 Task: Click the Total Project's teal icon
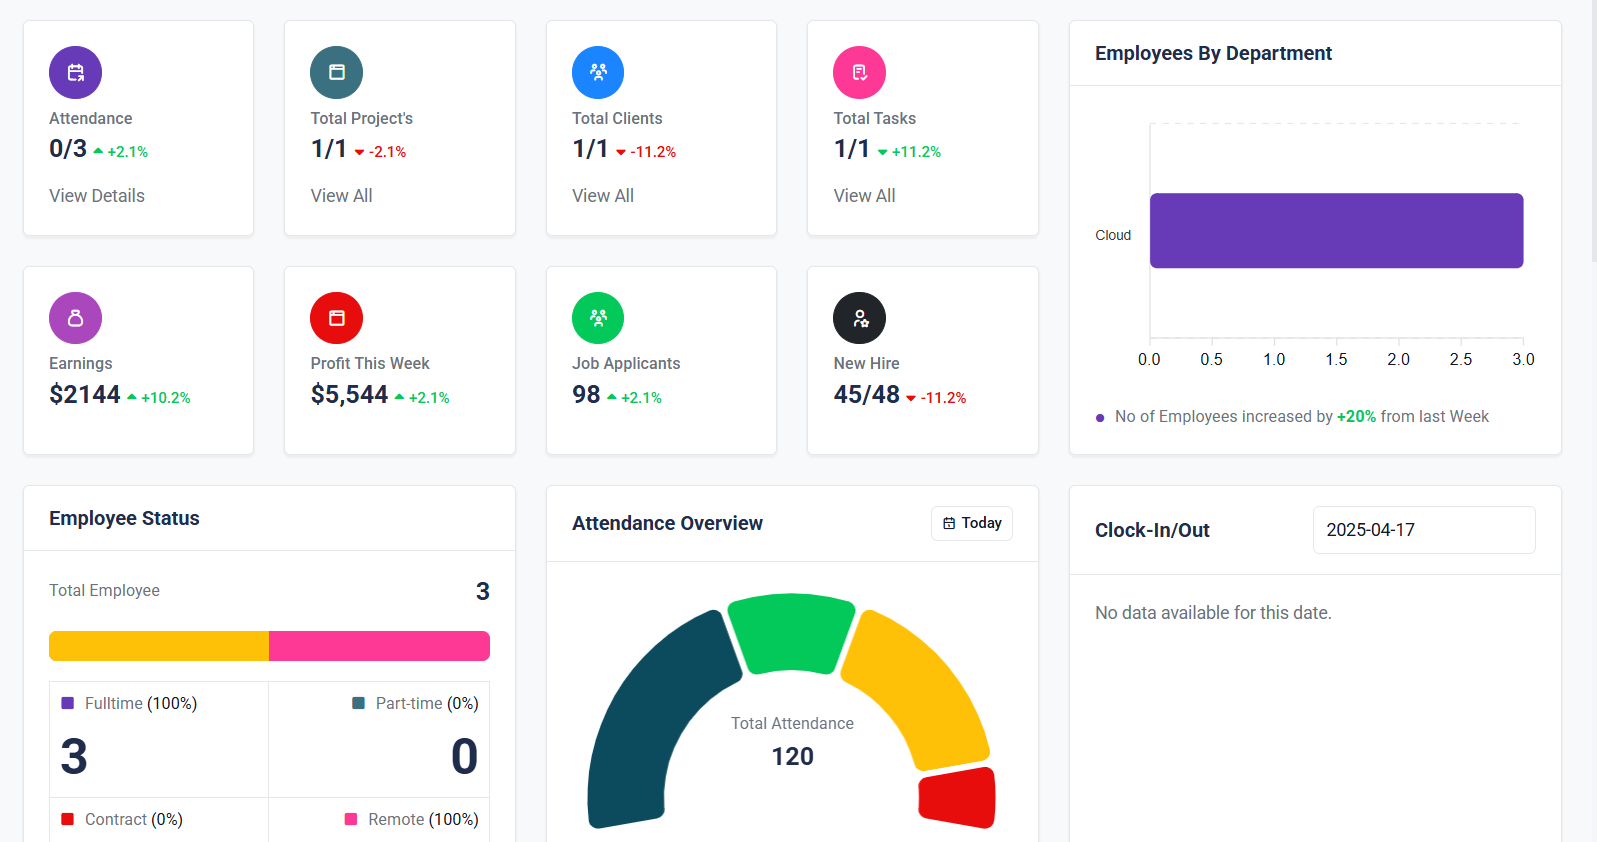[336, 72]
